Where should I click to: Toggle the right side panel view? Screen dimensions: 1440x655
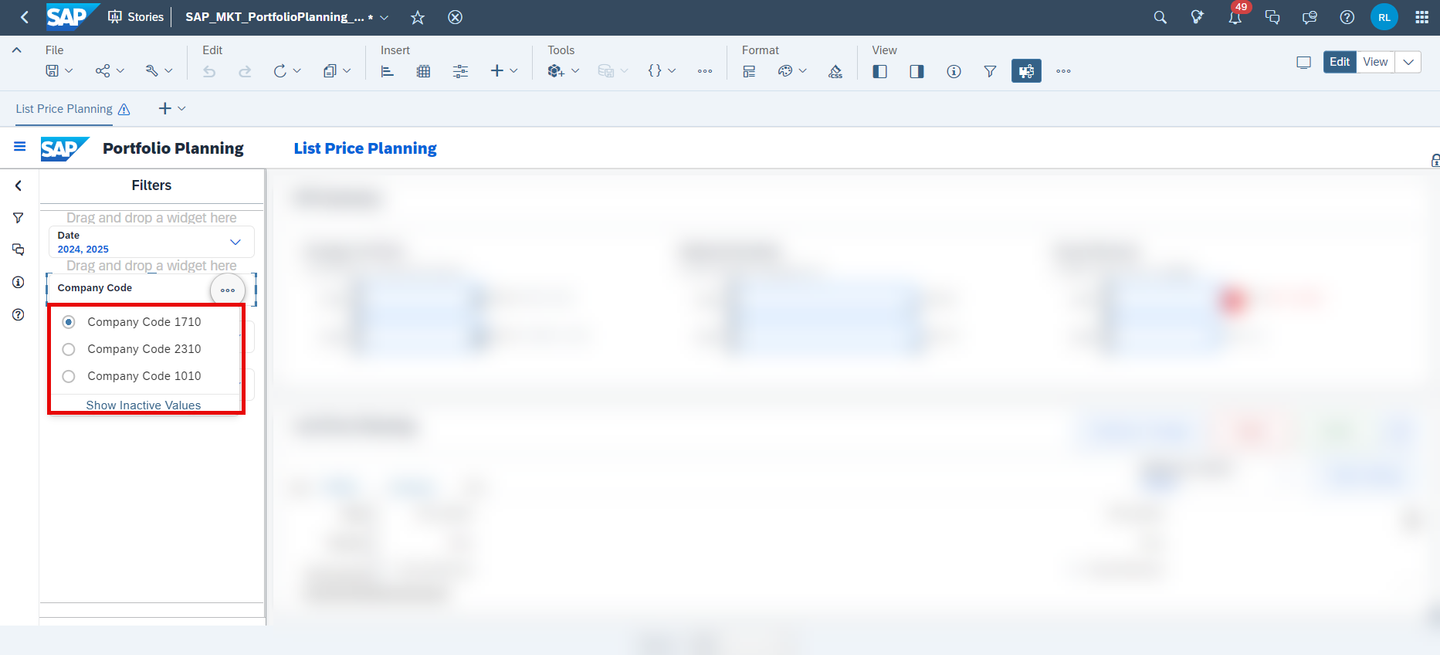pos(917,71)
